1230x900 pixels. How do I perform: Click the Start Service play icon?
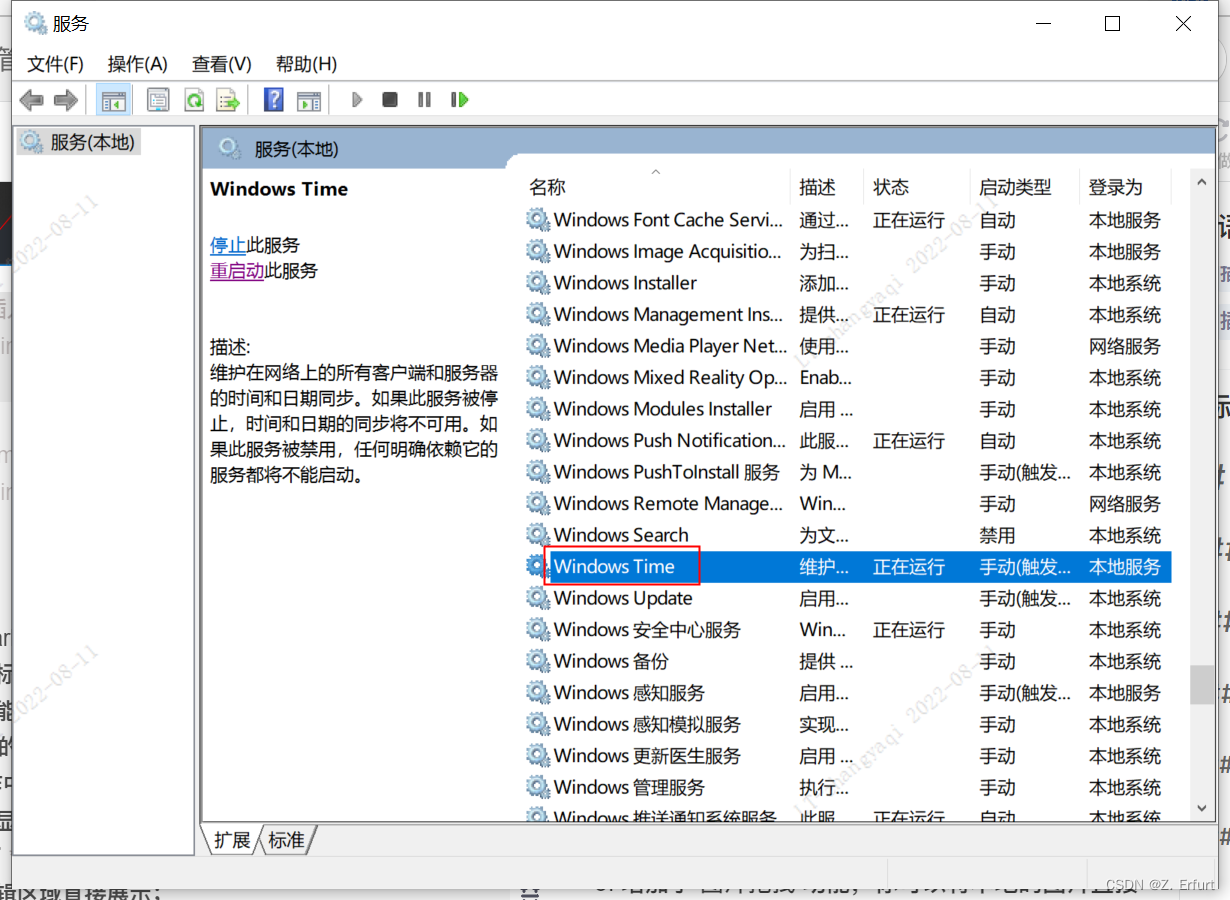(x=357, y=100)
